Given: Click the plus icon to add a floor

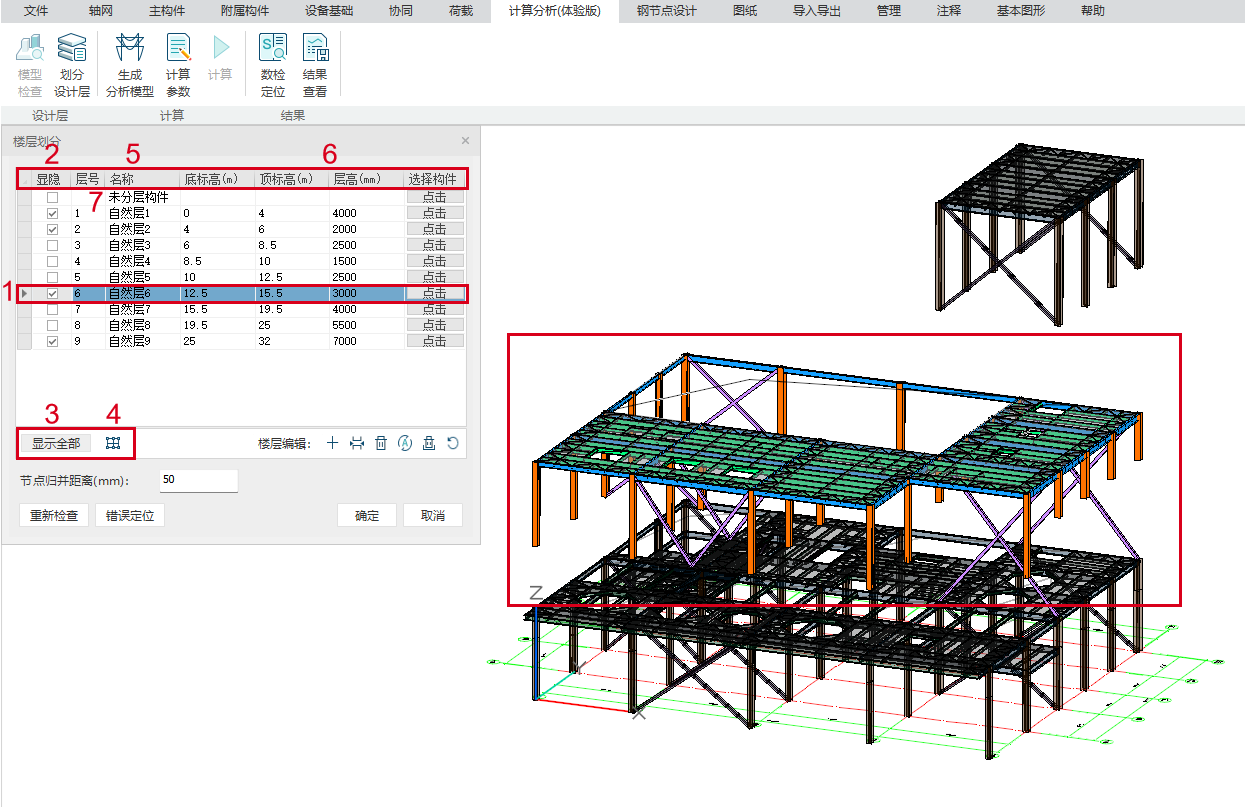Looking at the screenshot, I should pyautogui.click(x=333, y=443).
